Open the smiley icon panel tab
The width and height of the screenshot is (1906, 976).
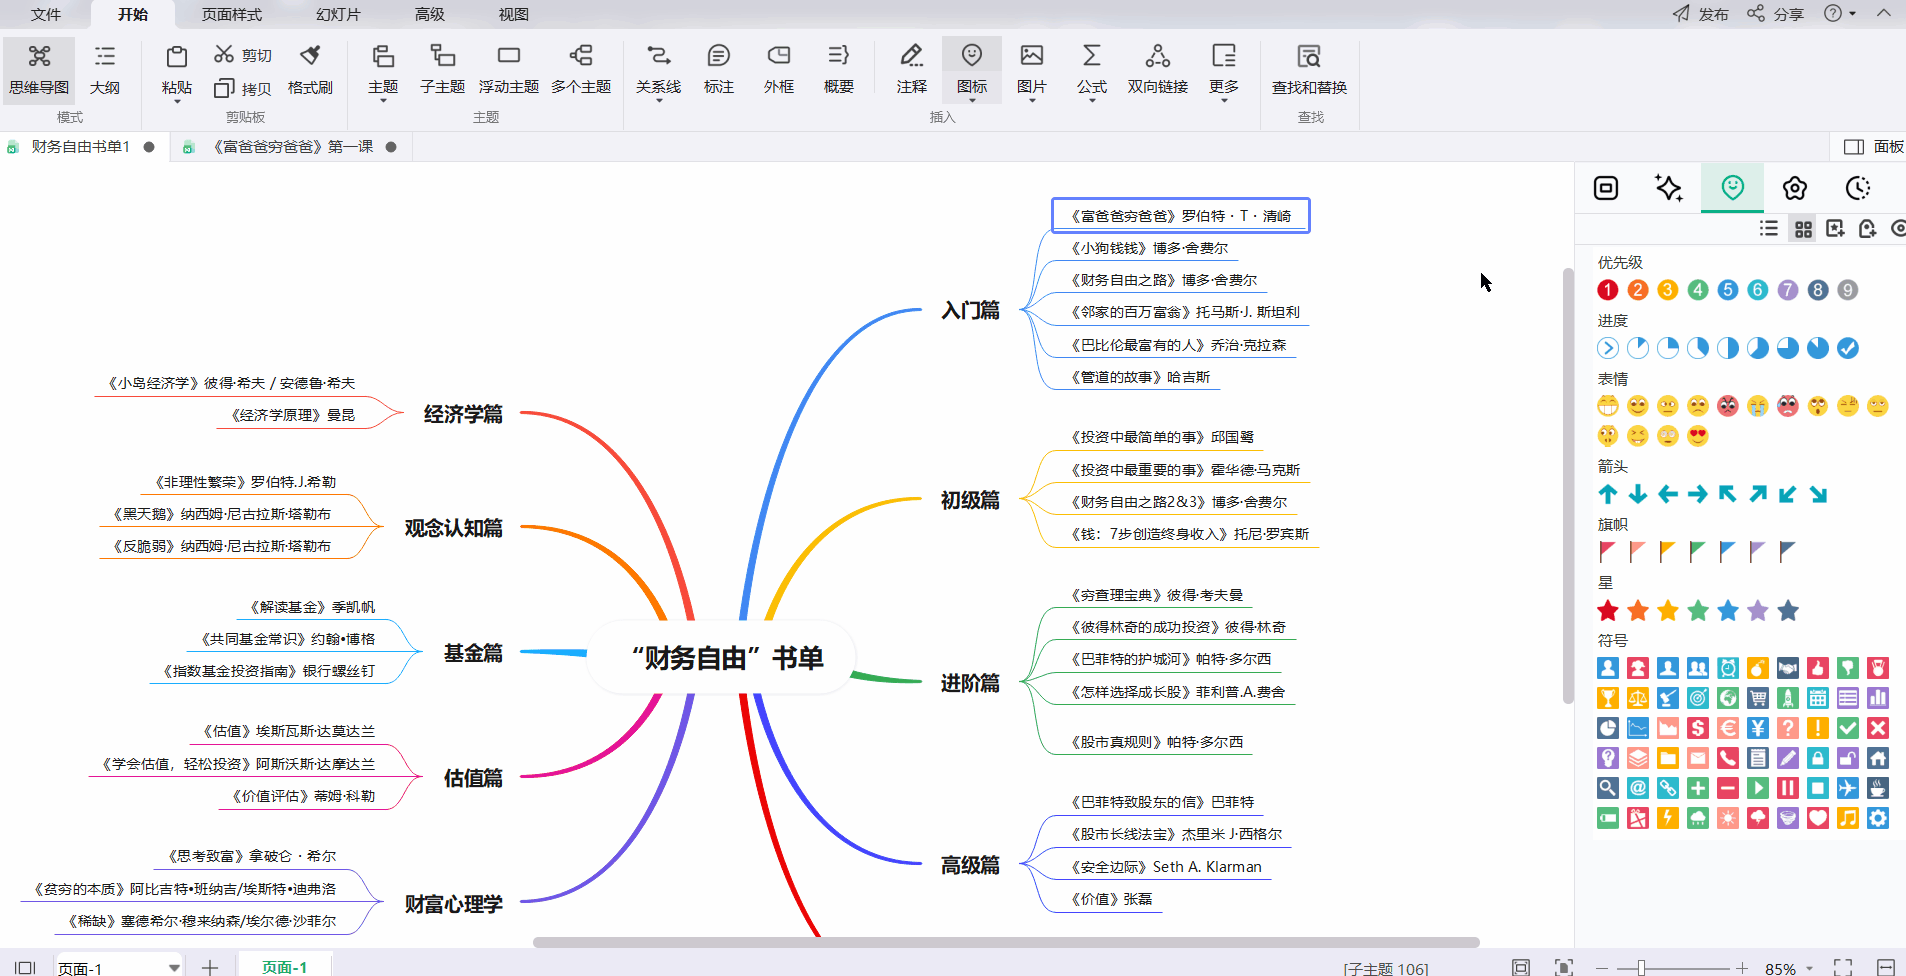pyautogui.click(x=1733, y=188)
